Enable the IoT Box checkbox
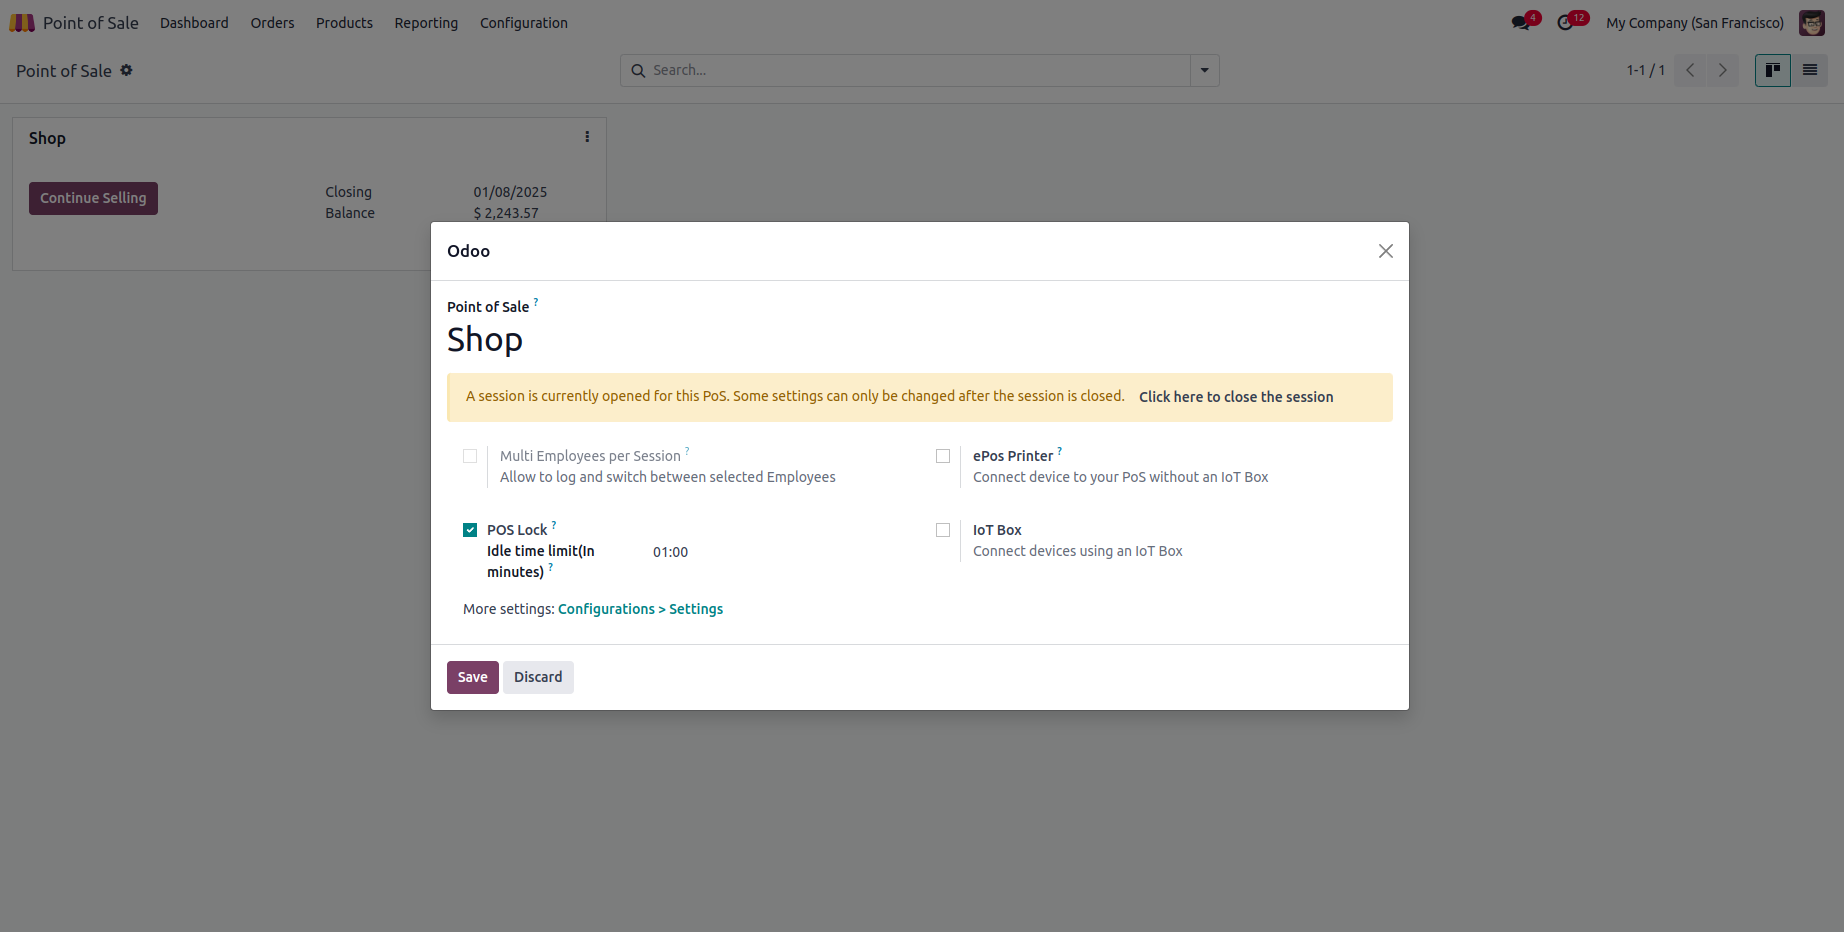Viewport: 1844px width, 932px height. click(x=943, y=530)
